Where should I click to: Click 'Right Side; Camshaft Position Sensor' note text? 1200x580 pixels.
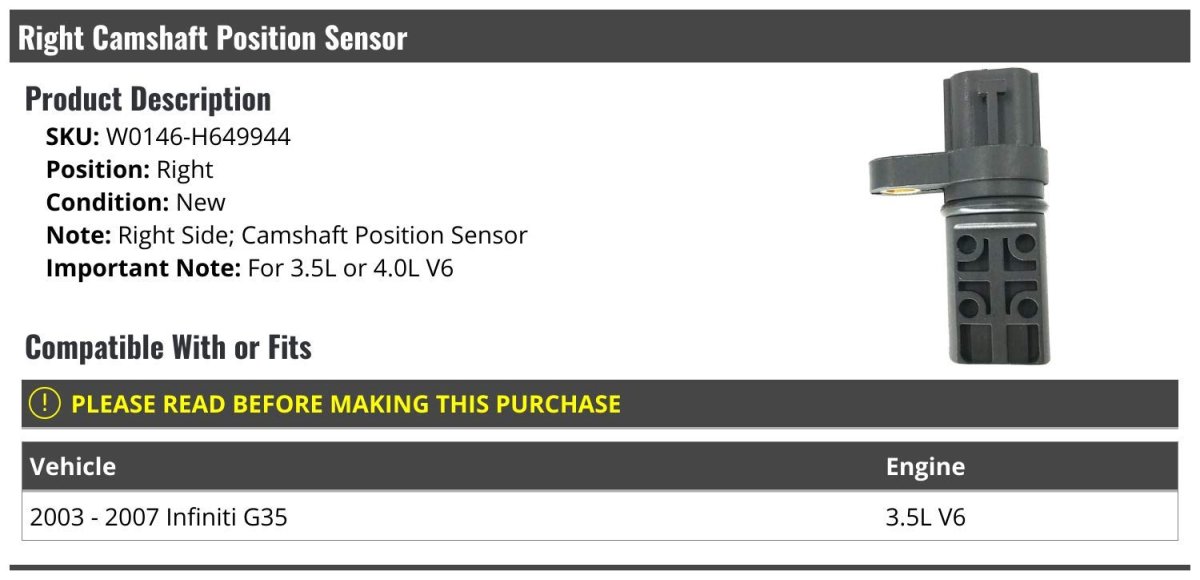pyautogui.click(x=322, y=235)
